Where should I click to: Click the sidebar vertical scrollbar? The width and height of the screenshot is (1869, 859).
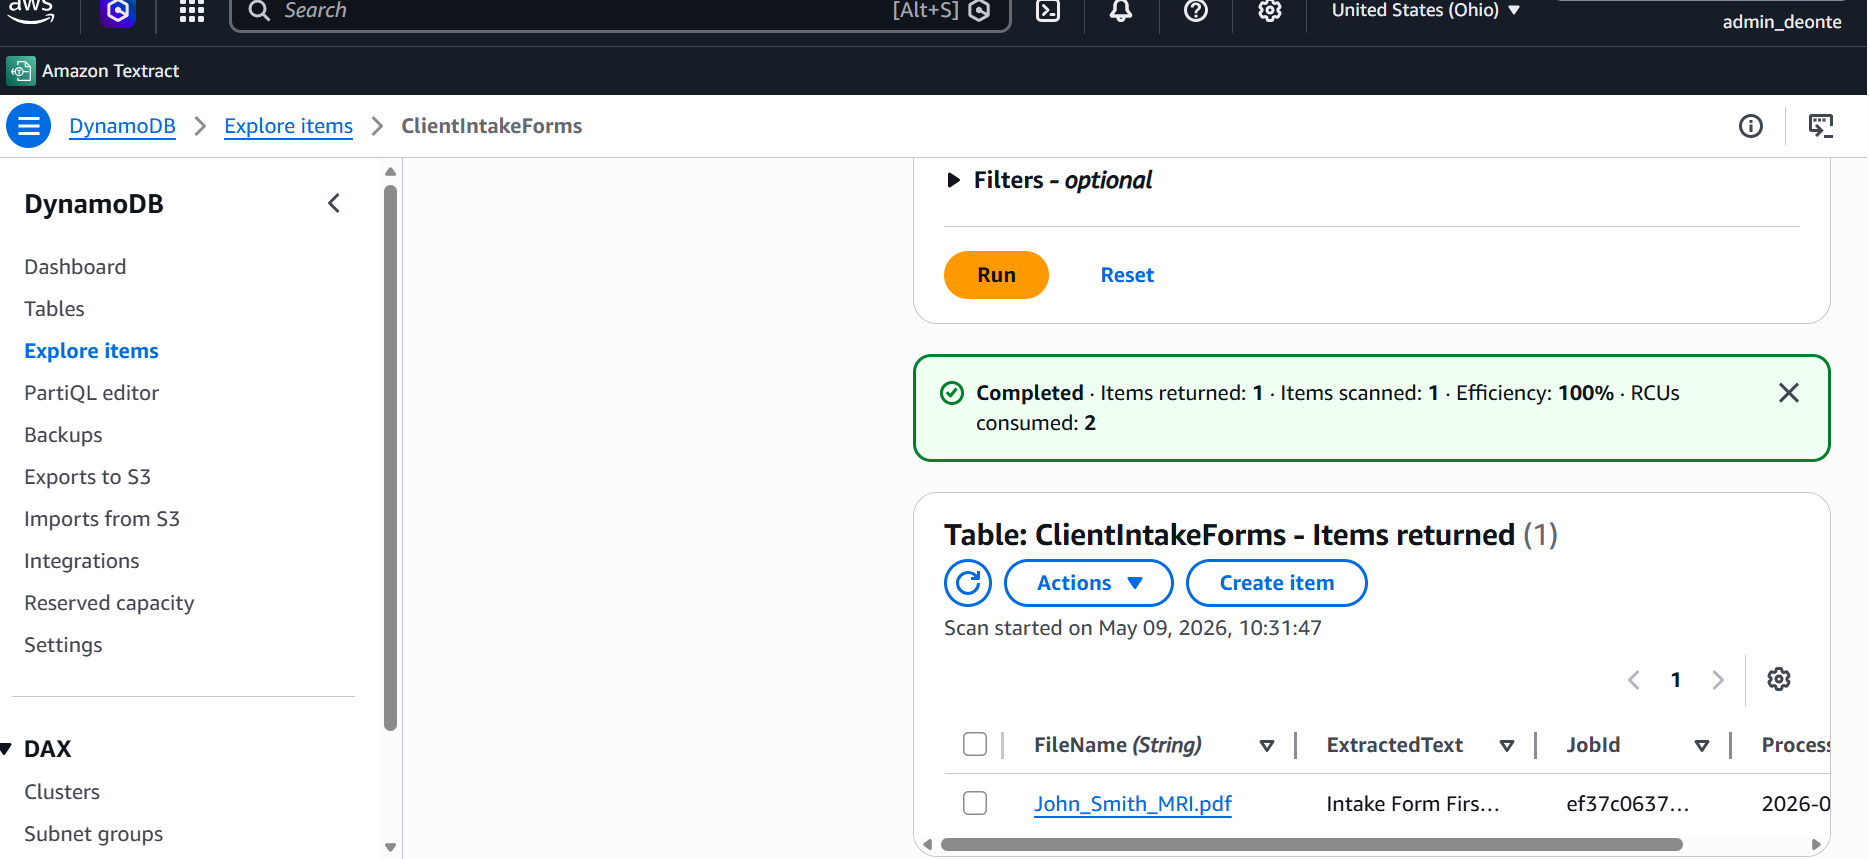[x=390, y=458]
